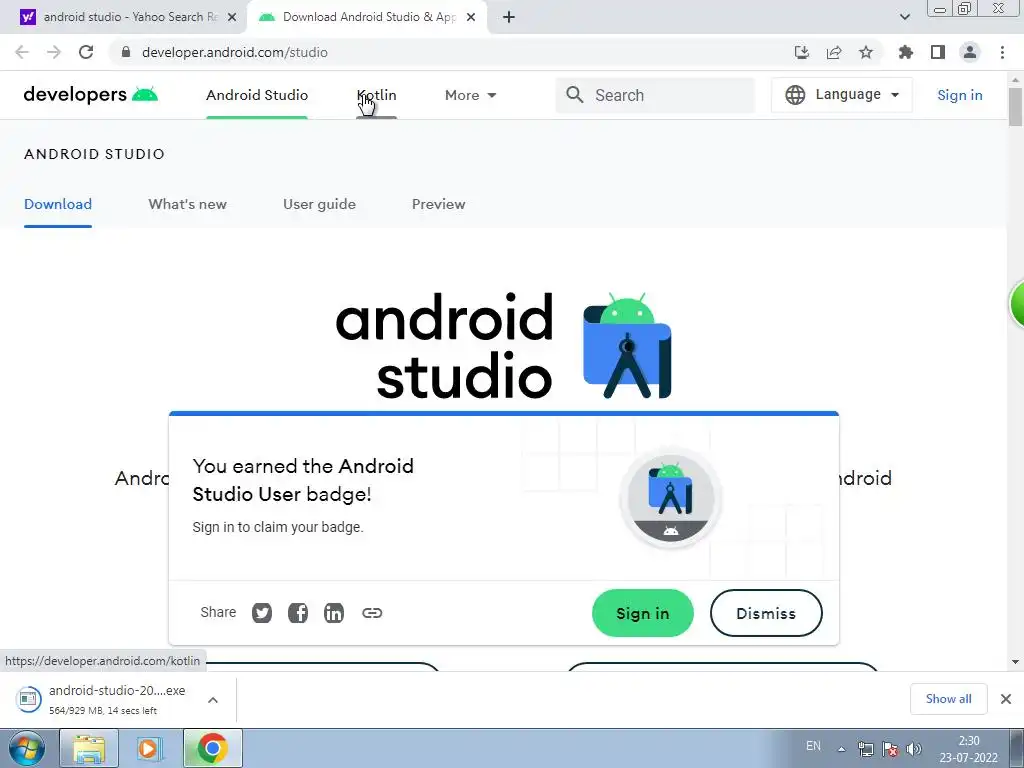1024x768 pixels.
Task: Open the Kotlin nav tab
Action: [376, 95]
